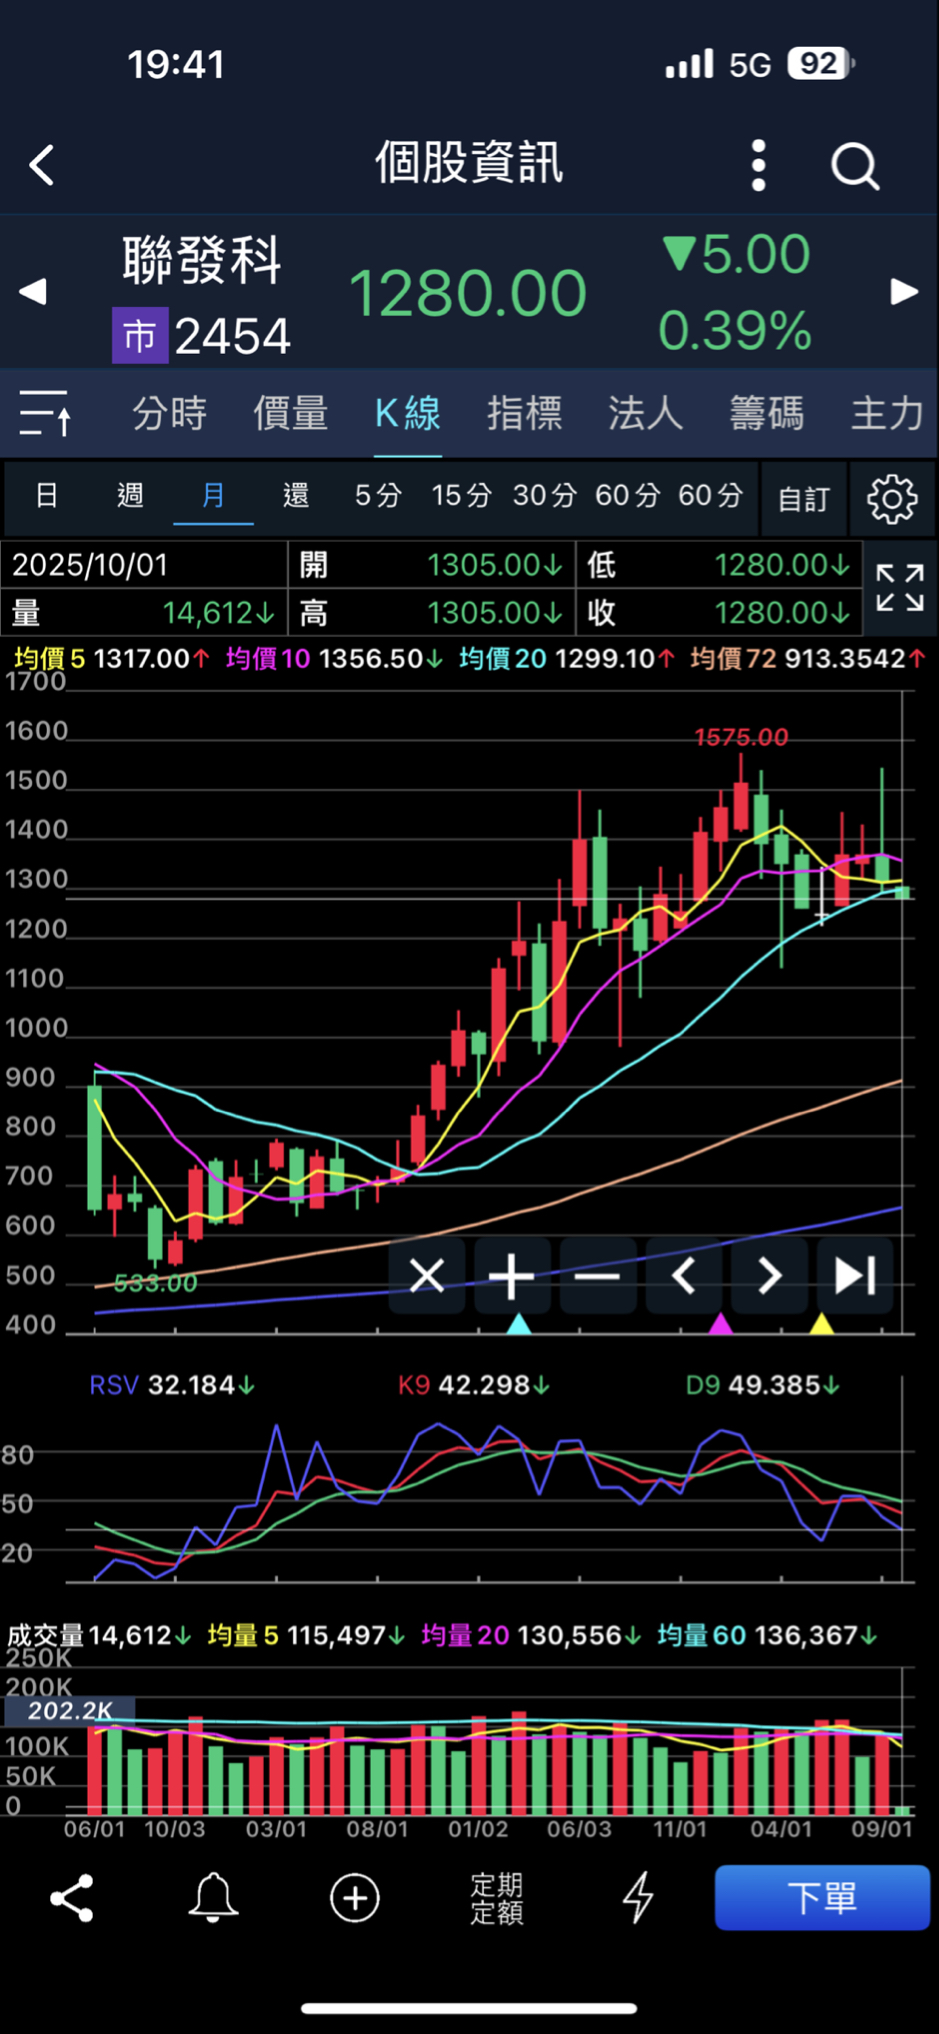This screenshot has height=2034, width=939.
Task: Tap the share icon
Action: point(72,1898)
